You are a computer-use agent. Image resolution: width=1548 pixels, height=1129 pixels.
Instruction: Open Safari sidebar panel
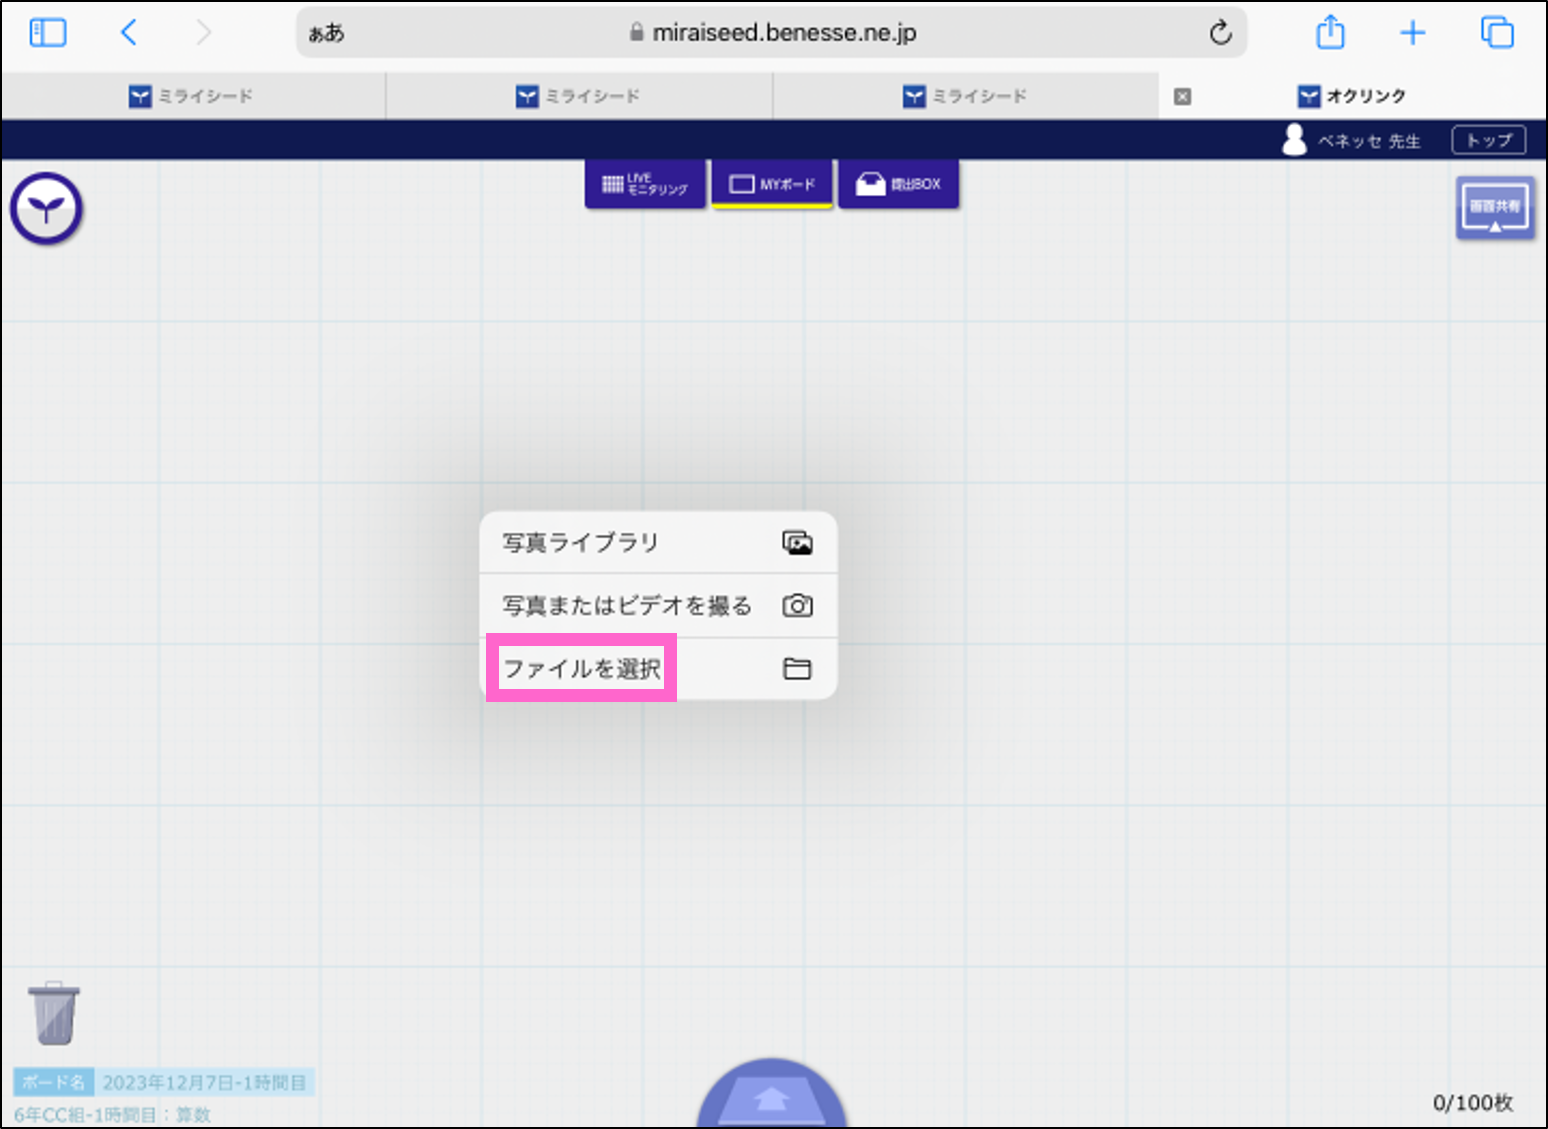[48, 33]
